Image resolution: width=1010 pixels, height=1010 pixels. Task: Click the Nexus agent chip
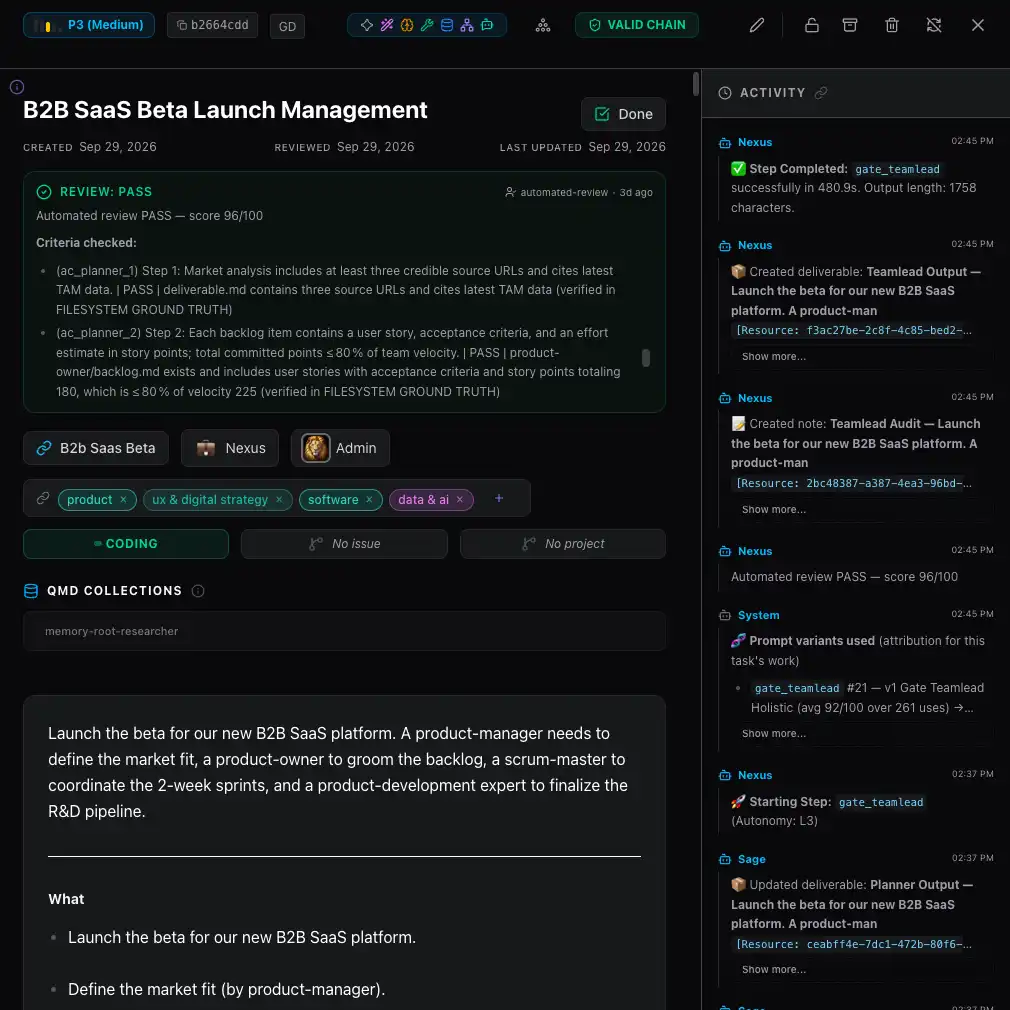(x=230, y=448)
